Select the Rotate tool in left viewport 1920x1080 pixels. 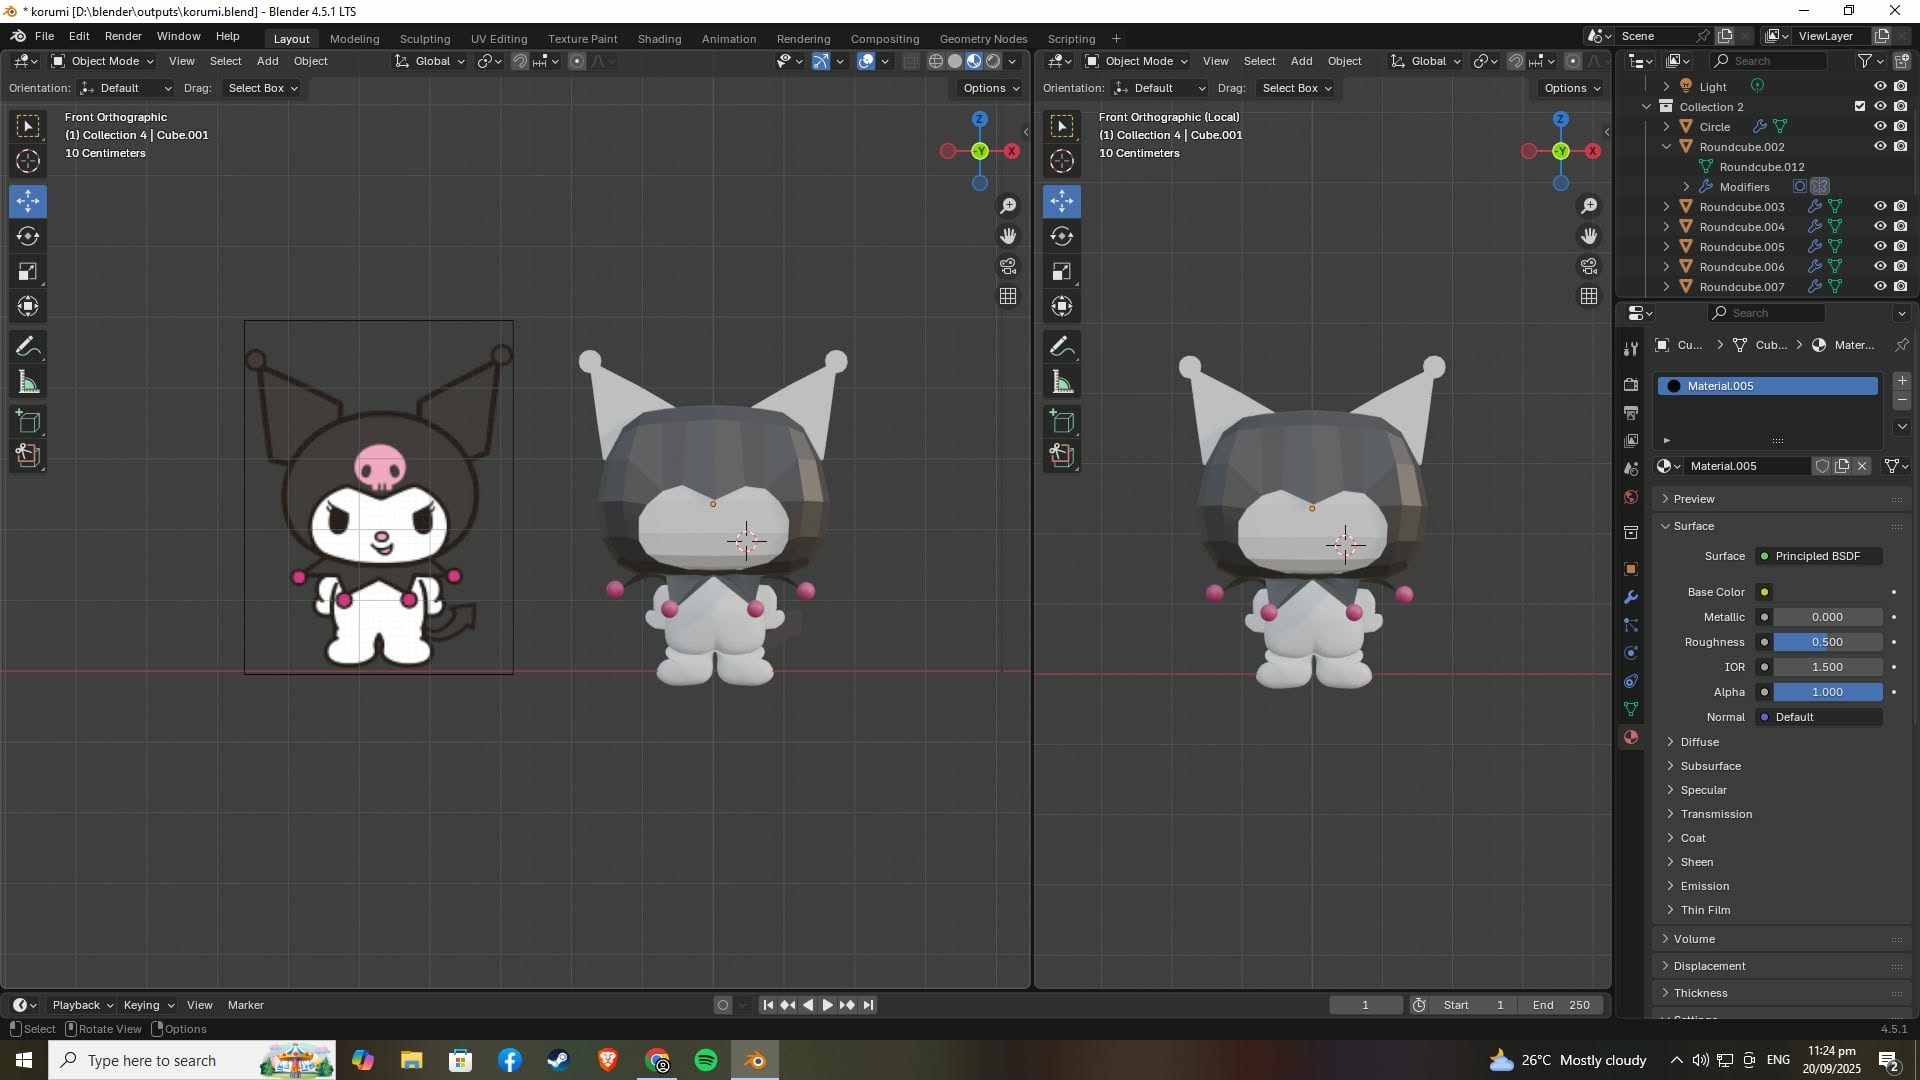tap(28, 236)
